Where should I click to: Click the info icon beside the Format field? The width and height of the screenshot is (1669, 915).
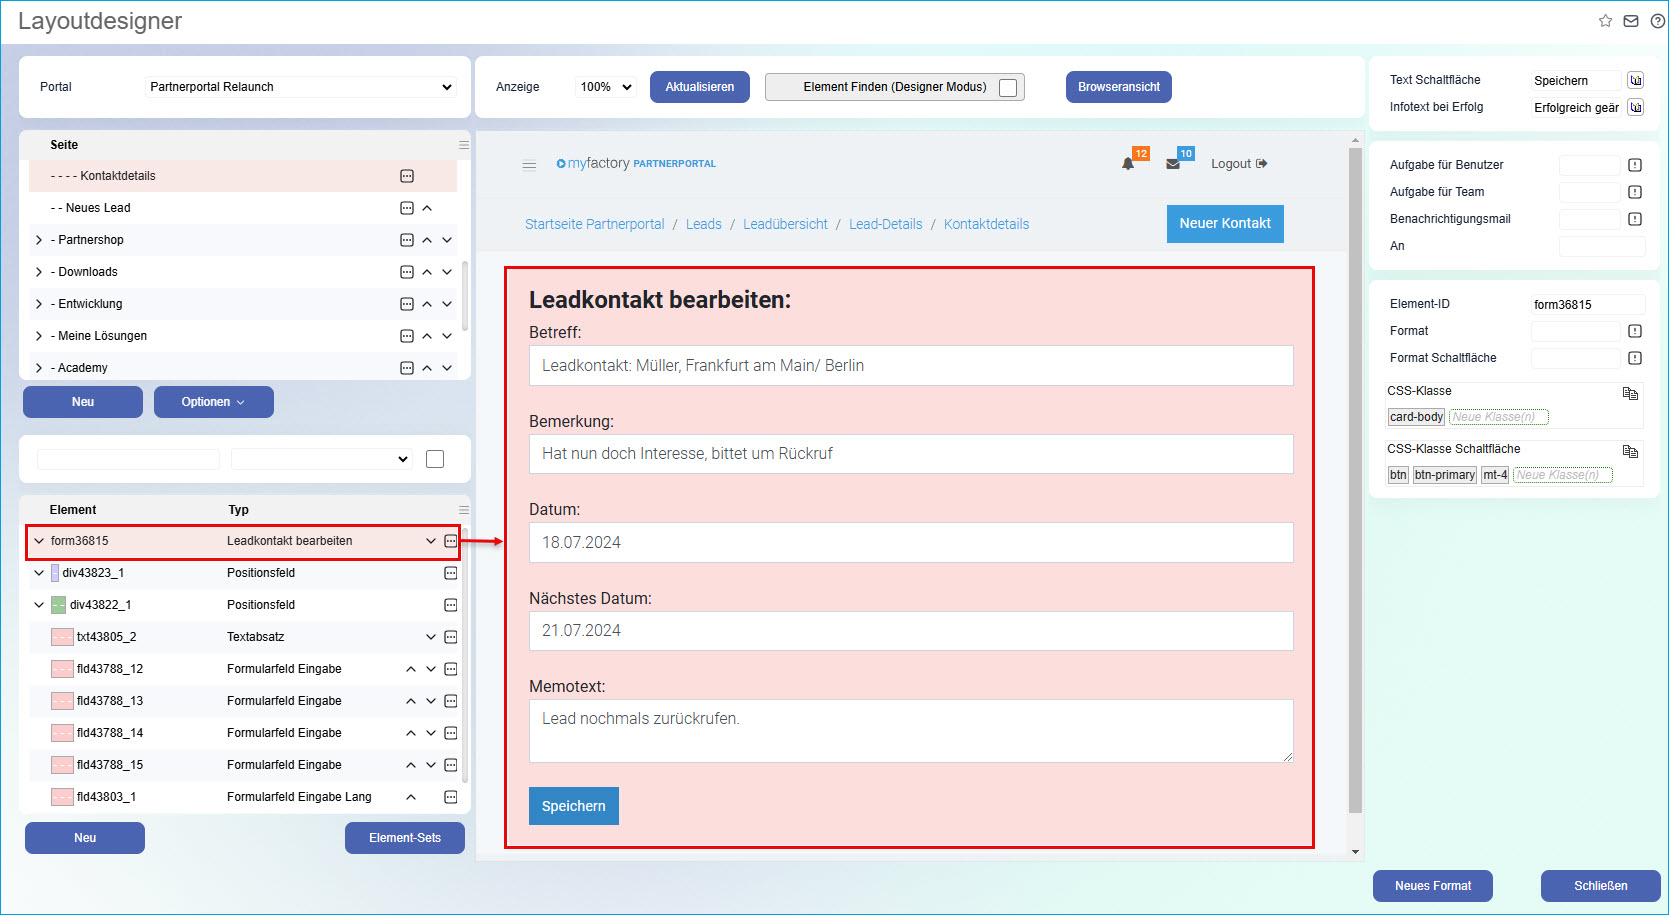pos(1636,330)
